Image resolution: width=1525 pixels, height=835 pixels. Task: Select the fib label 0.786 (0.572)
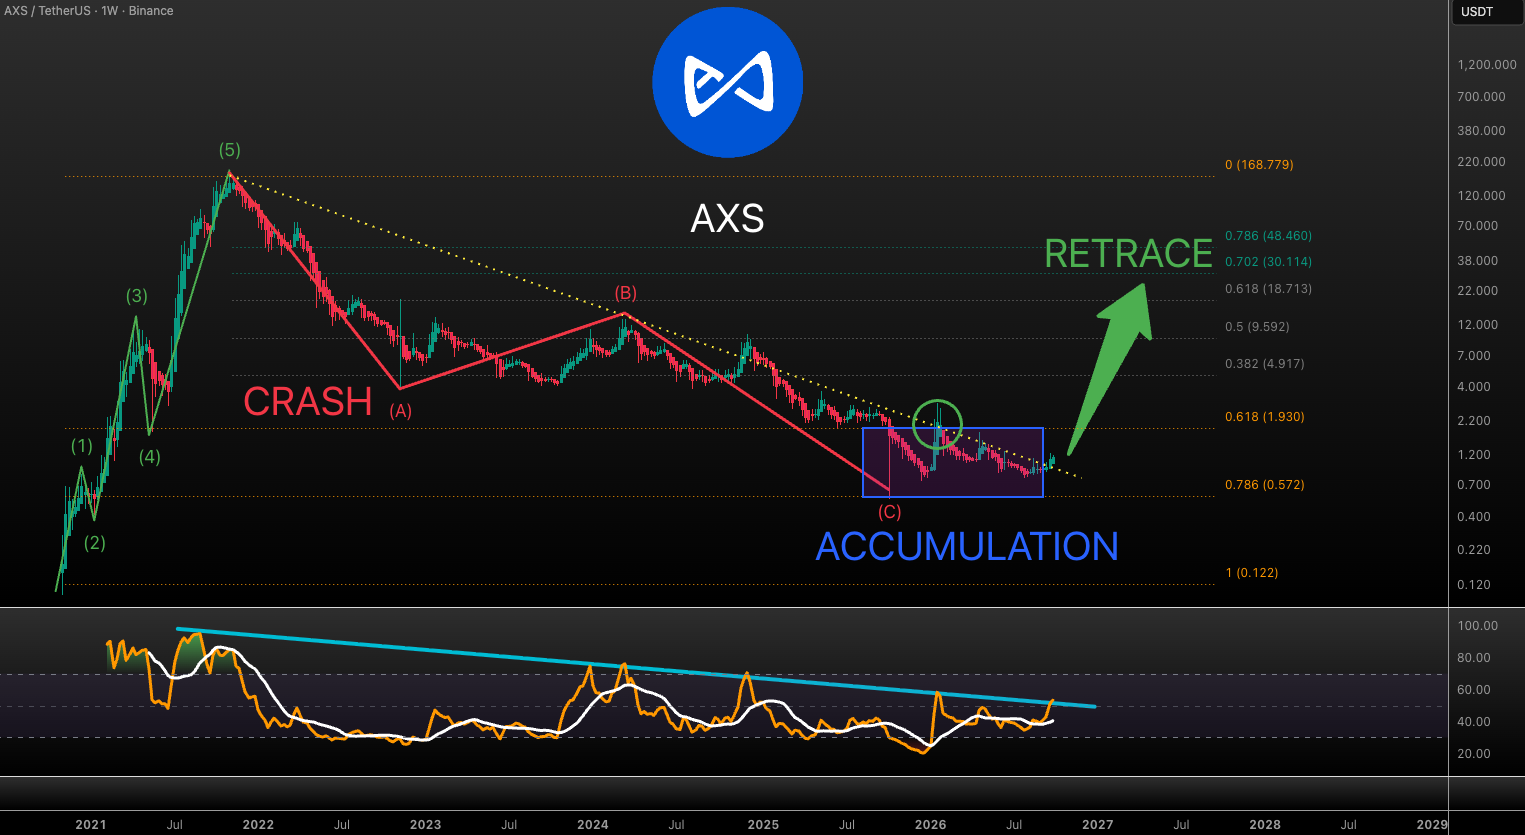(x=1264, y=485)
